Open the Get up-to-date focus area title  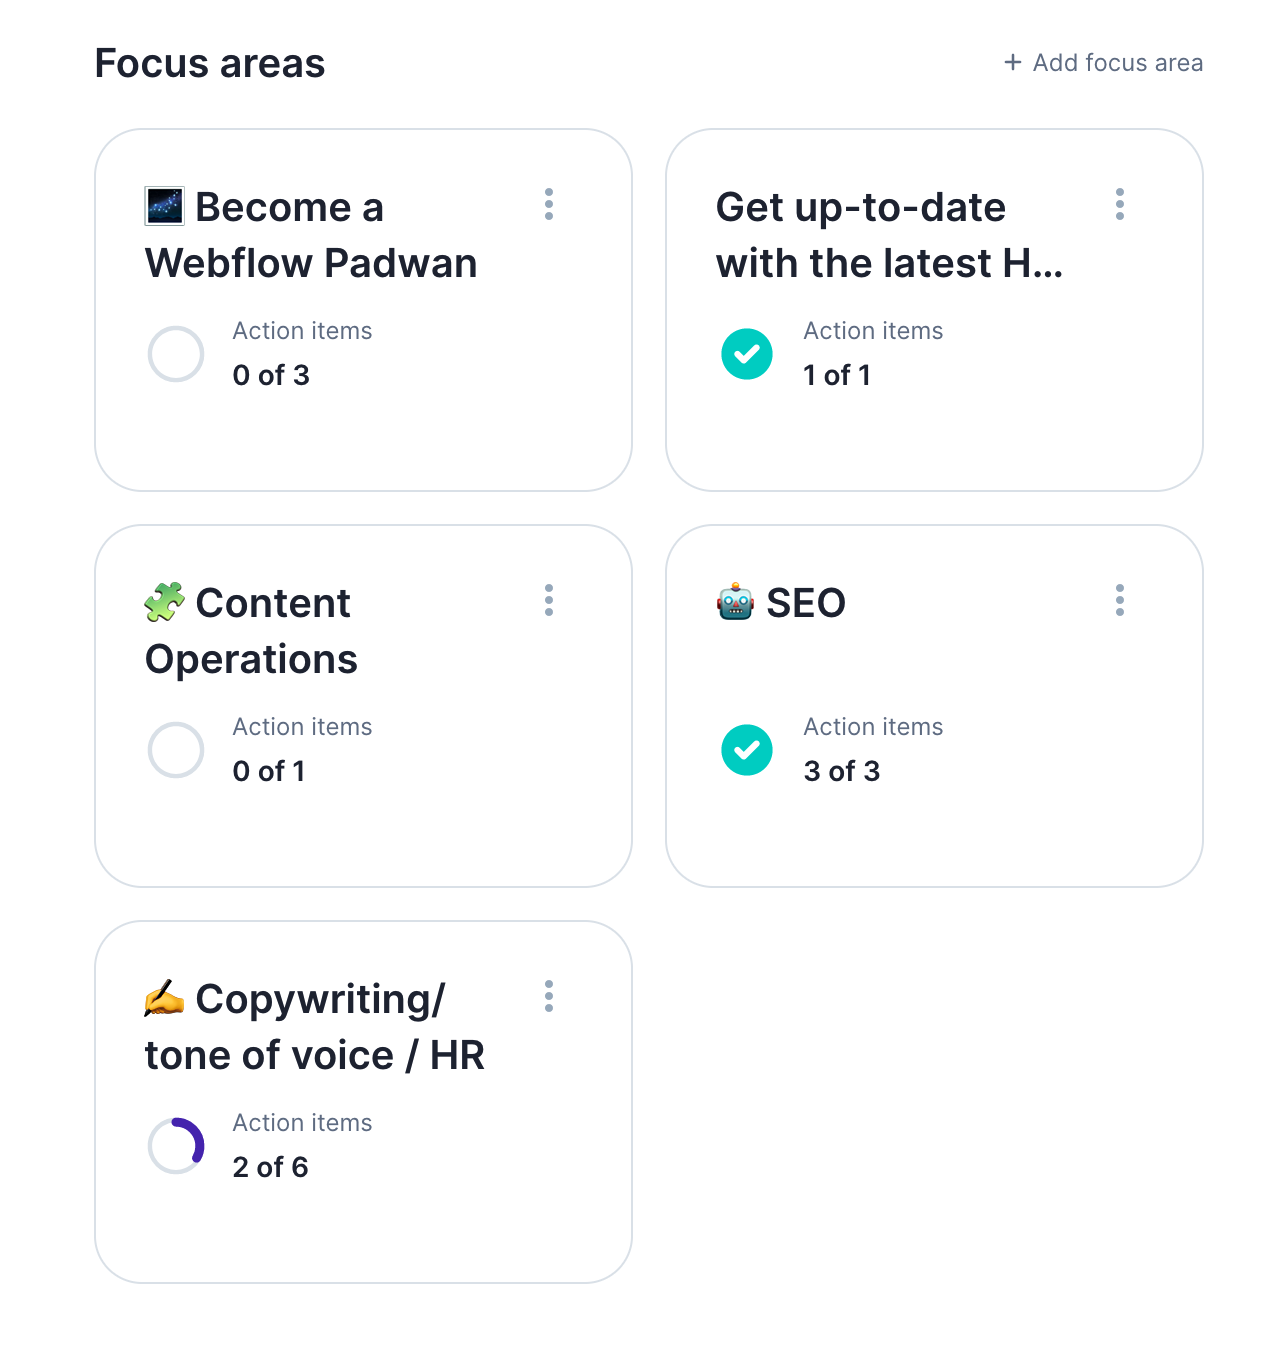tap(888, 235)
